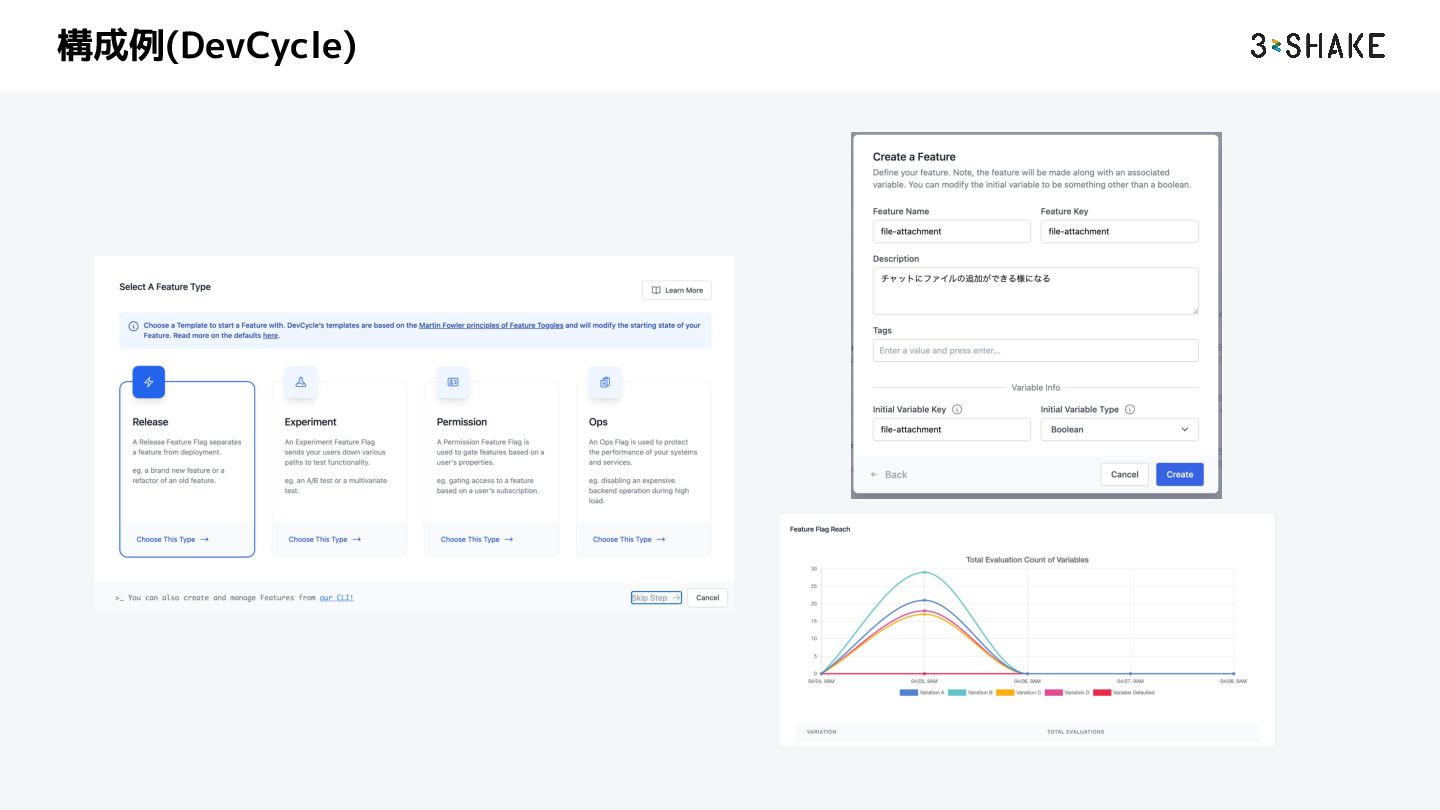
Task: Open the Initial Variable Type Boolean dropdown
Action: click(1119, 429)
